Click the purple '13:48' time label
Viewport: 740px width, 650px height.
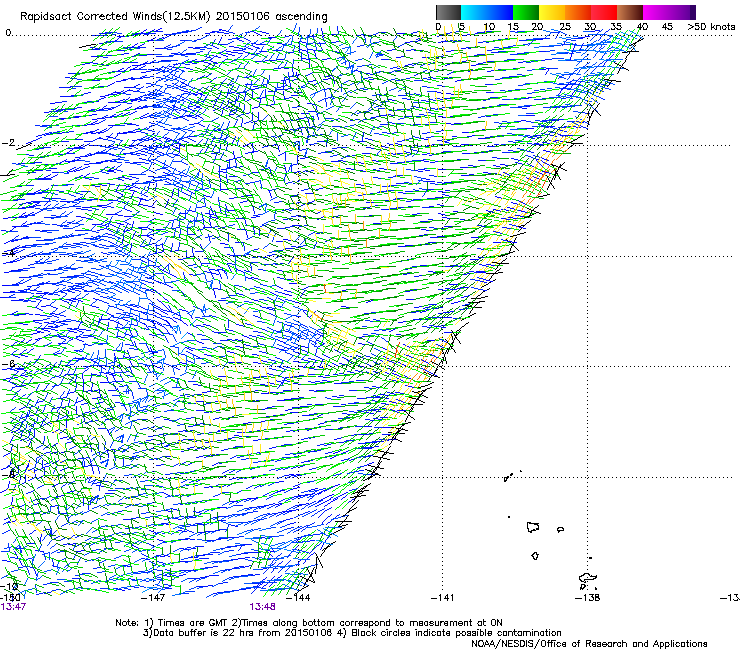[x=262, y=607]
